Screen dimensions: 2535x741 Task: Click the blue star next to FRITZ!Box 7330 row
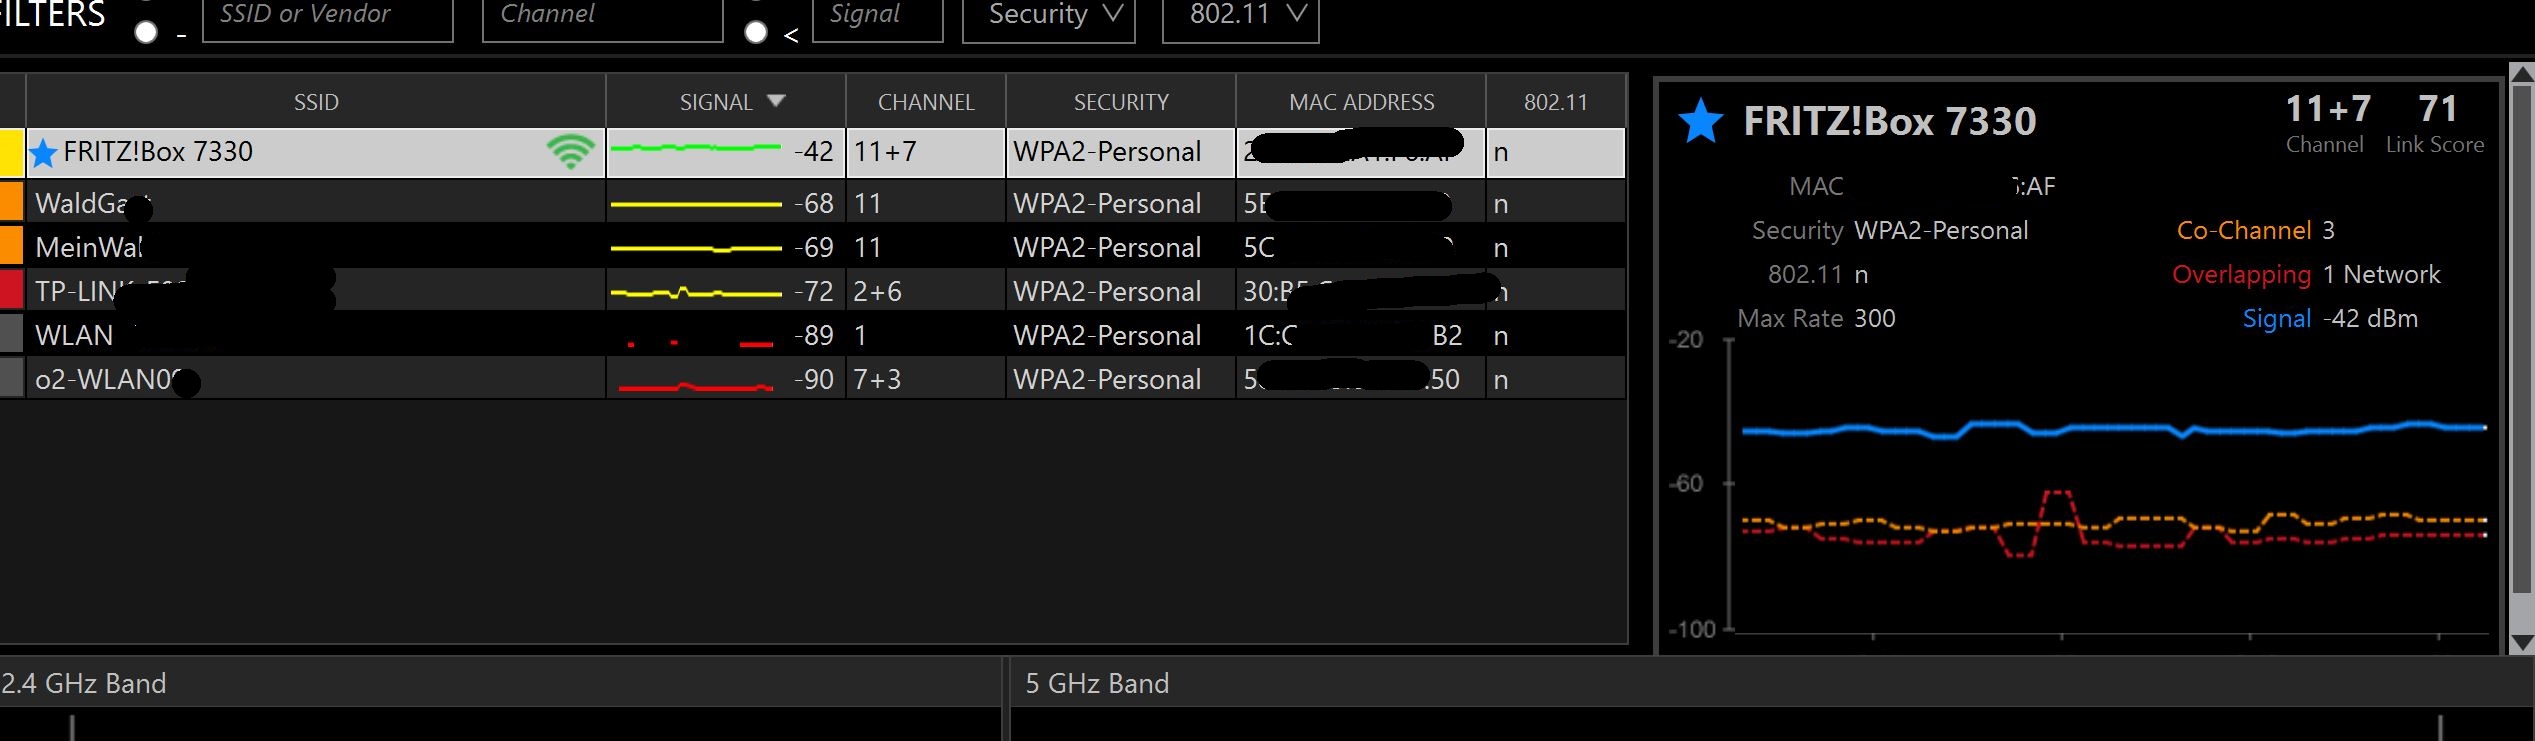click(x=43, y=153)
